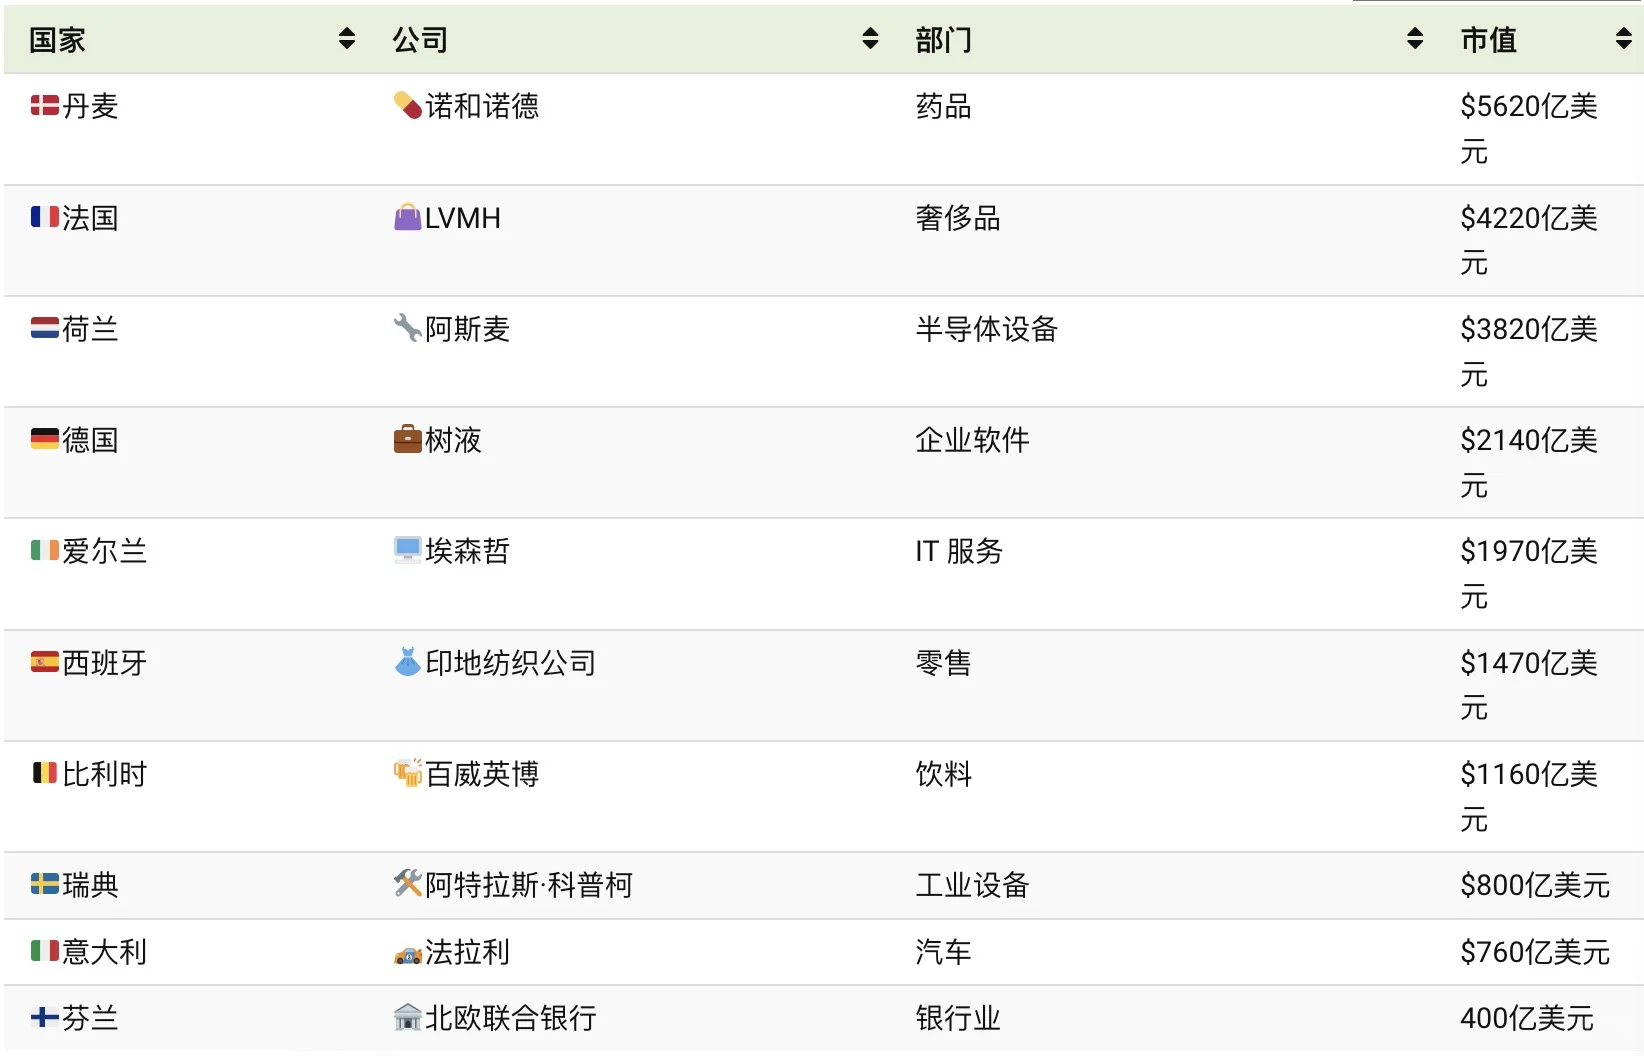Click the $800亿美元 market cap value
This screenshot has width=1644, height=1056.
pos(1535,885)
